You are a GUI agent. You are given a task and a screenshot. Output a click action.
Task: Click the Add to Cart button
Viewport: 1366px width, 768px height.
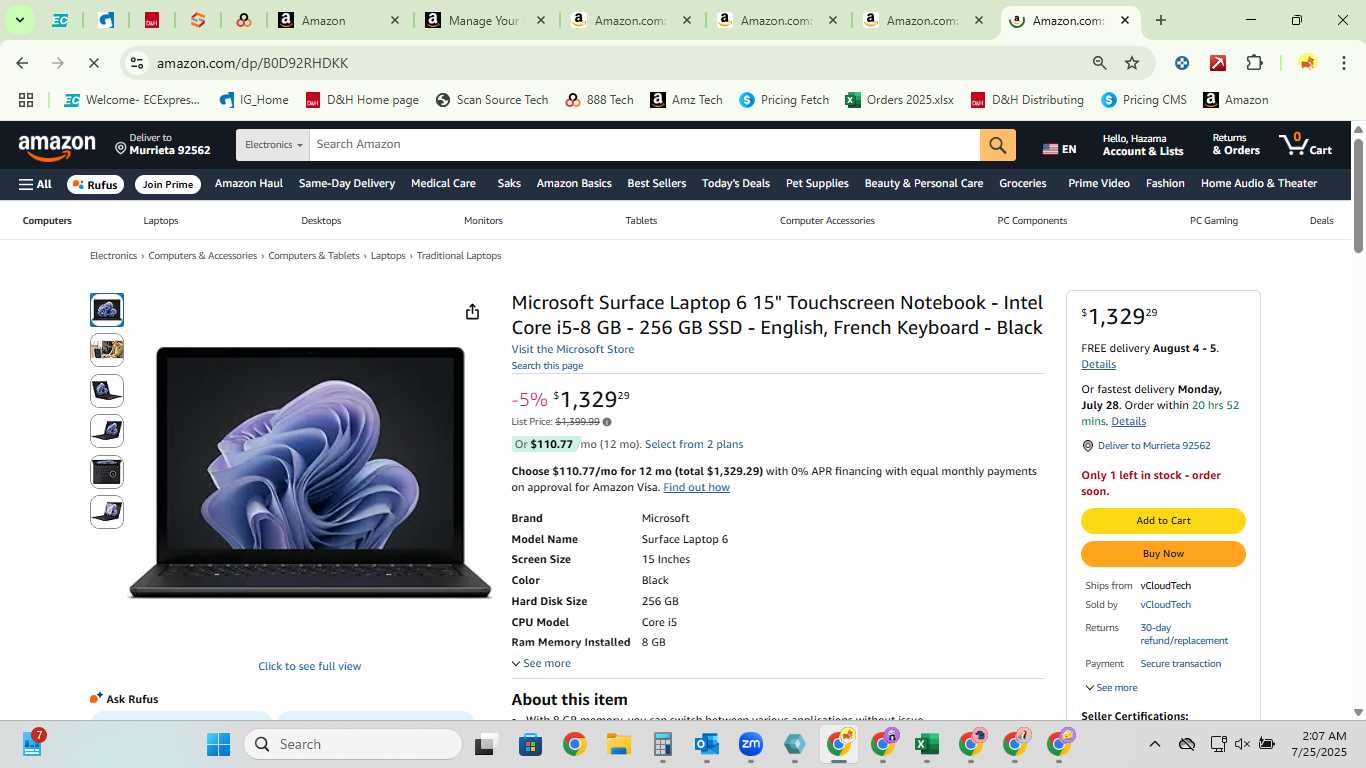[1163, 521]
